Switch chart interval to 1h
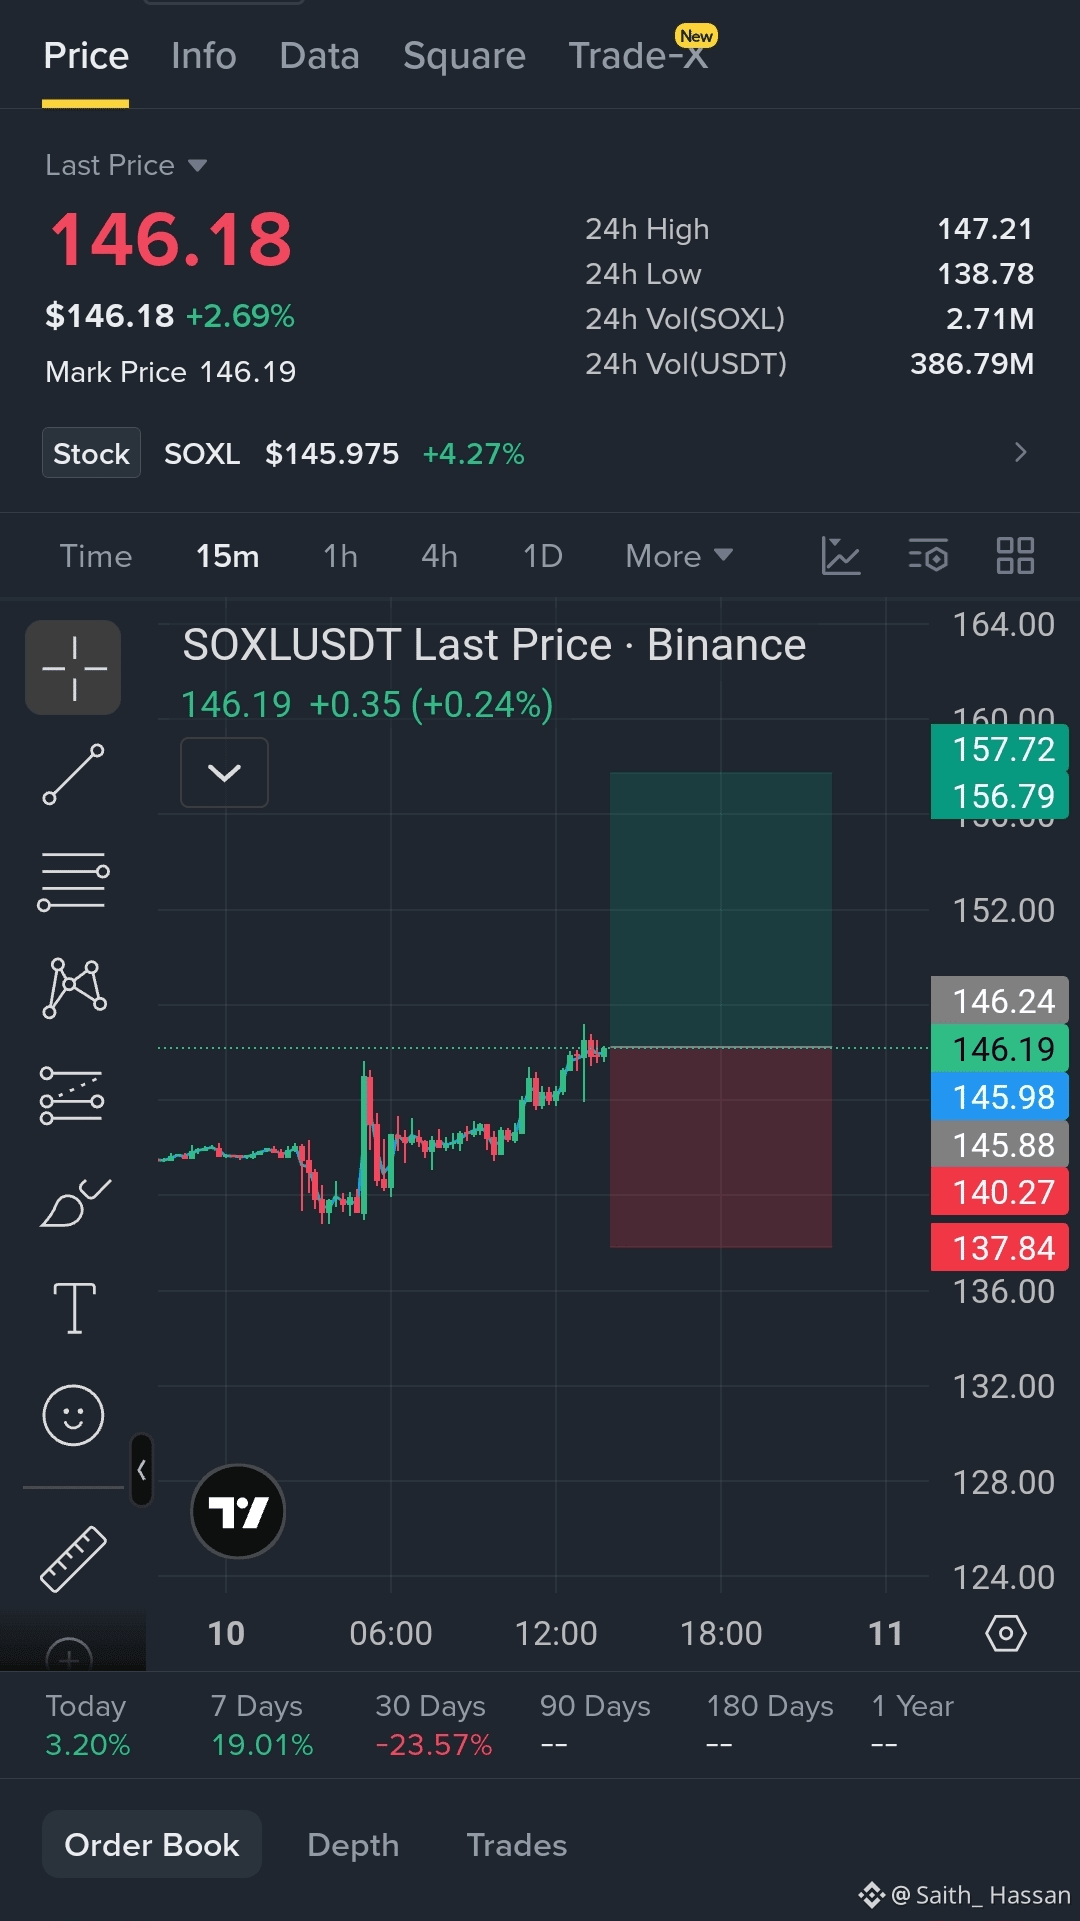The image size is (1080, 1921). click(x=340, y=556)
